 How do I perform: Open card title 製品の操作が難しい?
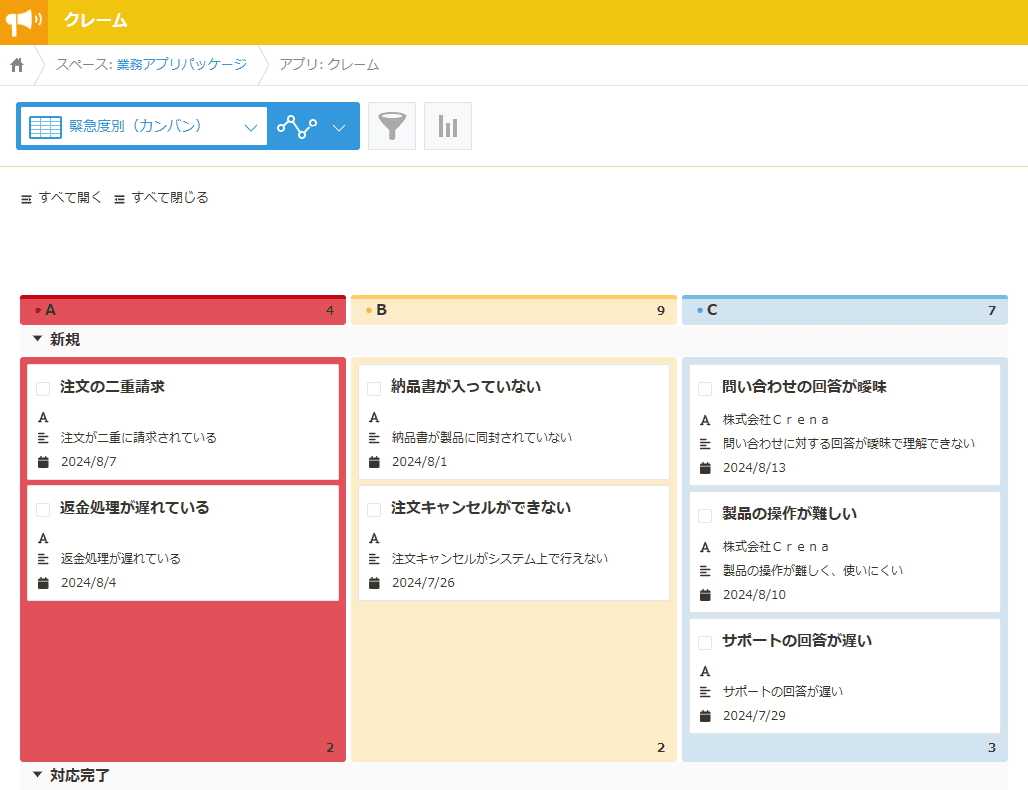coord(789,513)
